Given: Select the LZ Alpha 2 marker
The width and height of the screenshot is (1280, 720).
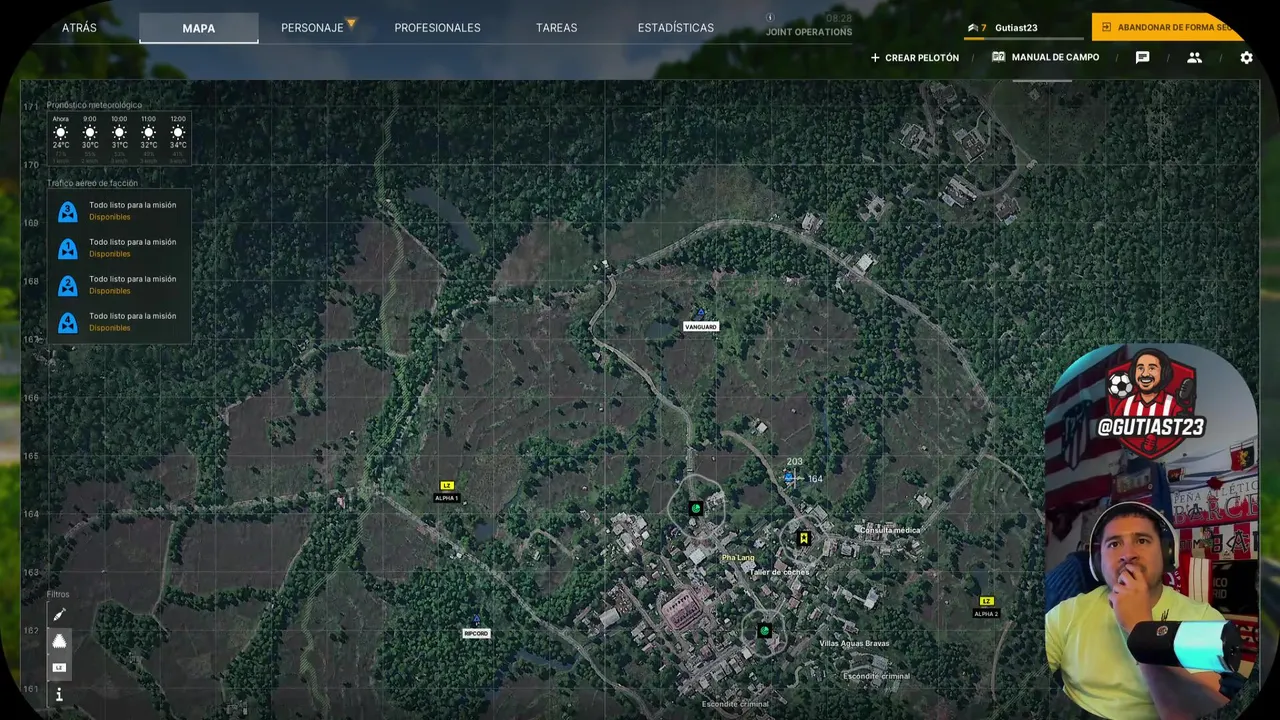Looking at the screenshot, I should click(986, 607).
